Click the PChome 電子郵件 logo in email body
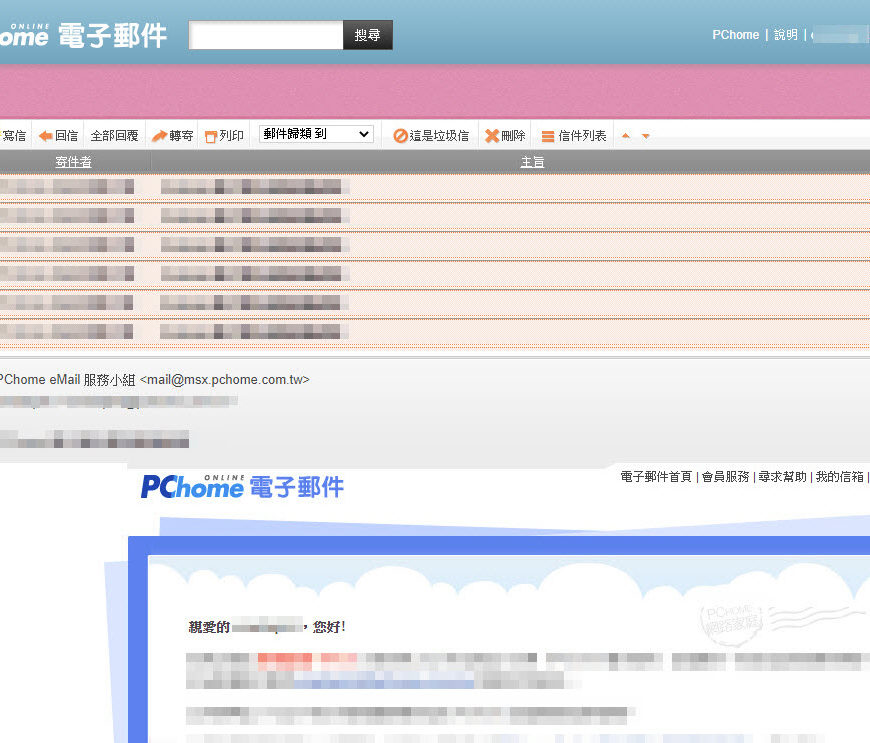This screenshot has width=870, height=743. (x=242, y=487)
